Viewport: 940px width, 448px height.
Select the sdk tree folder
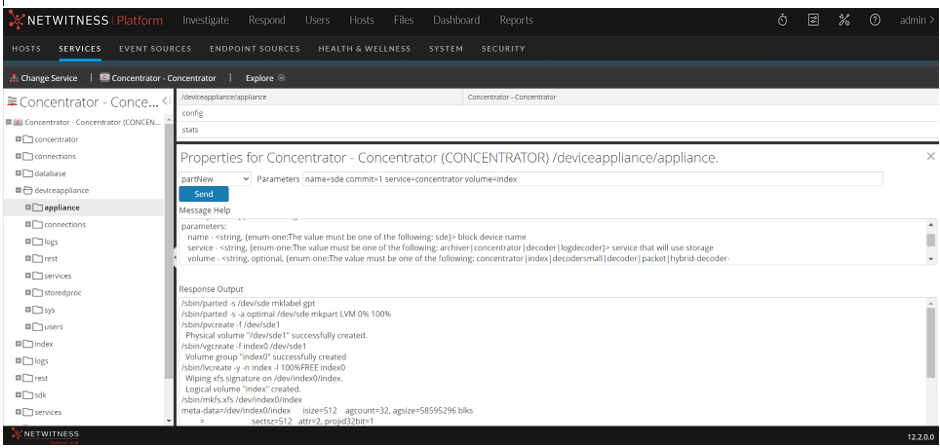[x=40, y=395]
